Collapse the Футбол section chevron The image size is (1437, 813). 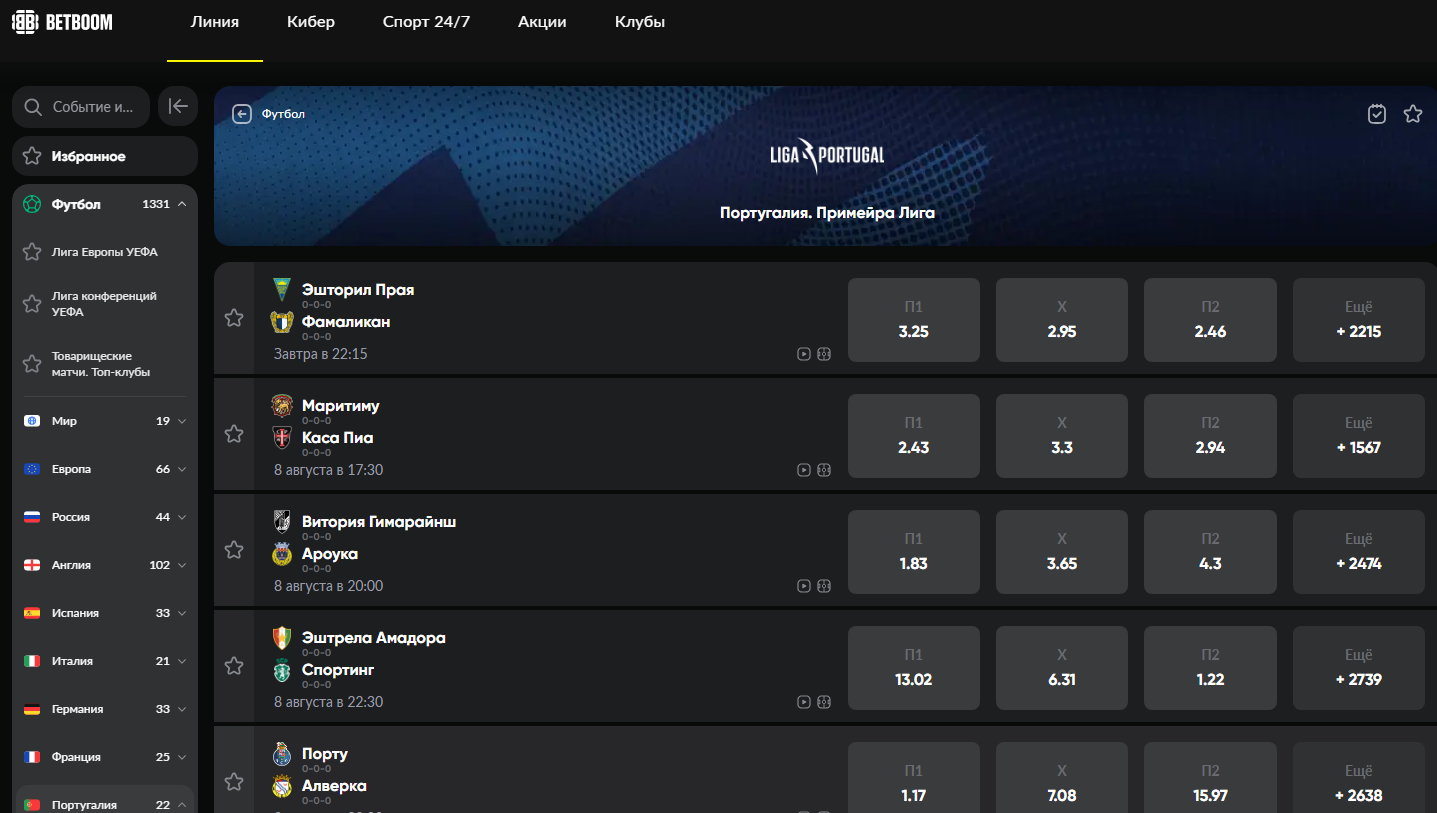click(182, 204)
